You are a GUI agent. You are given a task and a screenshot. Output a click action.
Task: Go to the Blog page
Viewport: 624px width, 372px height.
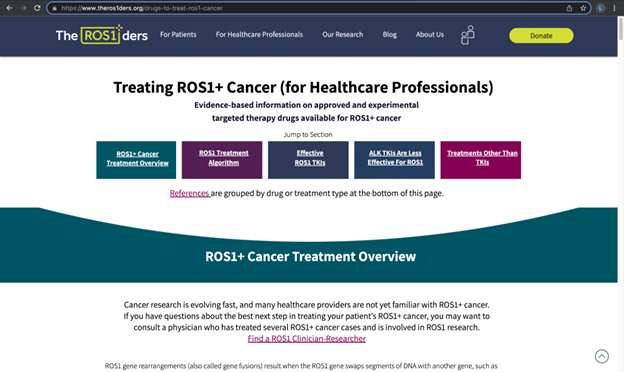point(390,35)
